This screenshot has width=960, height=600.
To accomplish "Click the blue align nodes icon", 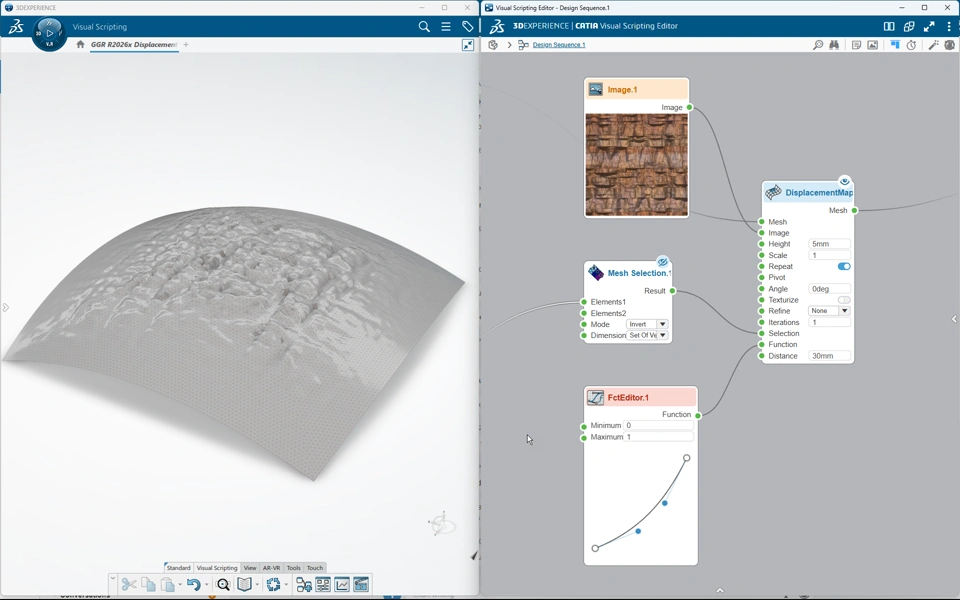I will pyautogui.click(x=895, y=45).
